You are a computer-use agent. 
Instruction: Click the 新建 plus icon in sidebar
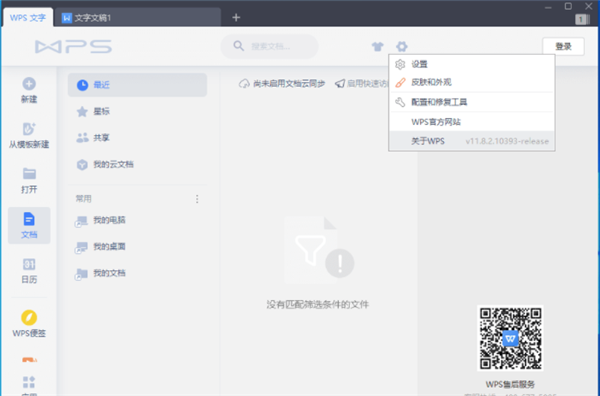(x=29, y=84)
